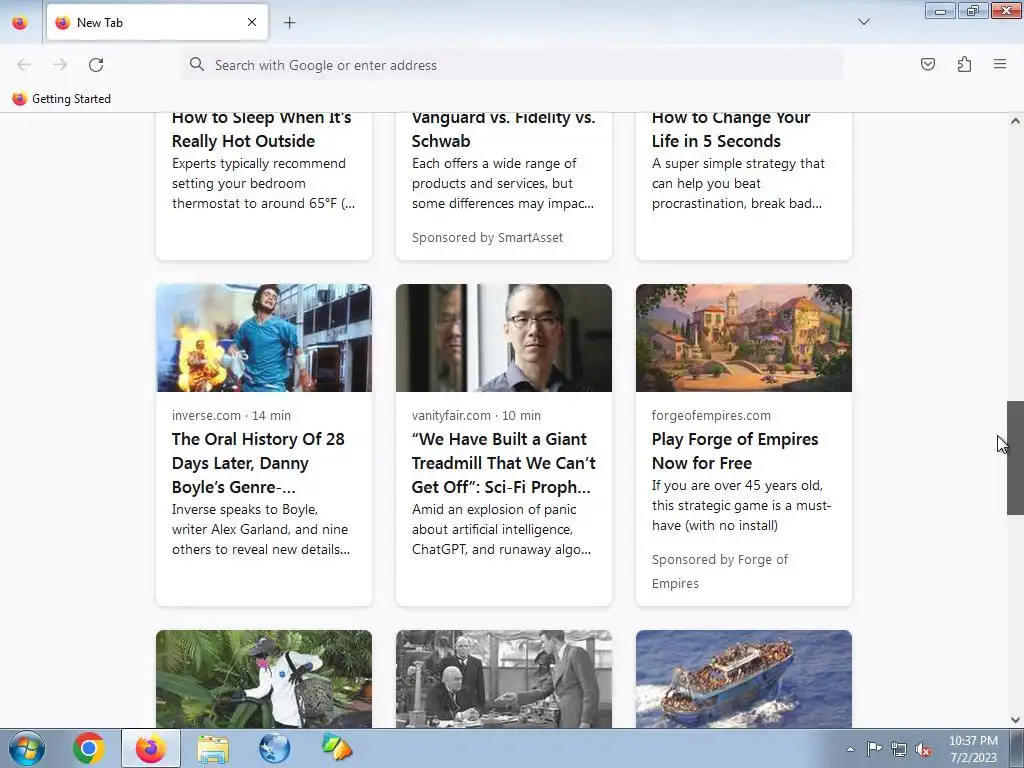Open Windows Explorer from the taskbar
The width and height of the screenshot is (1024, 768).
click(x=213, y=748)
